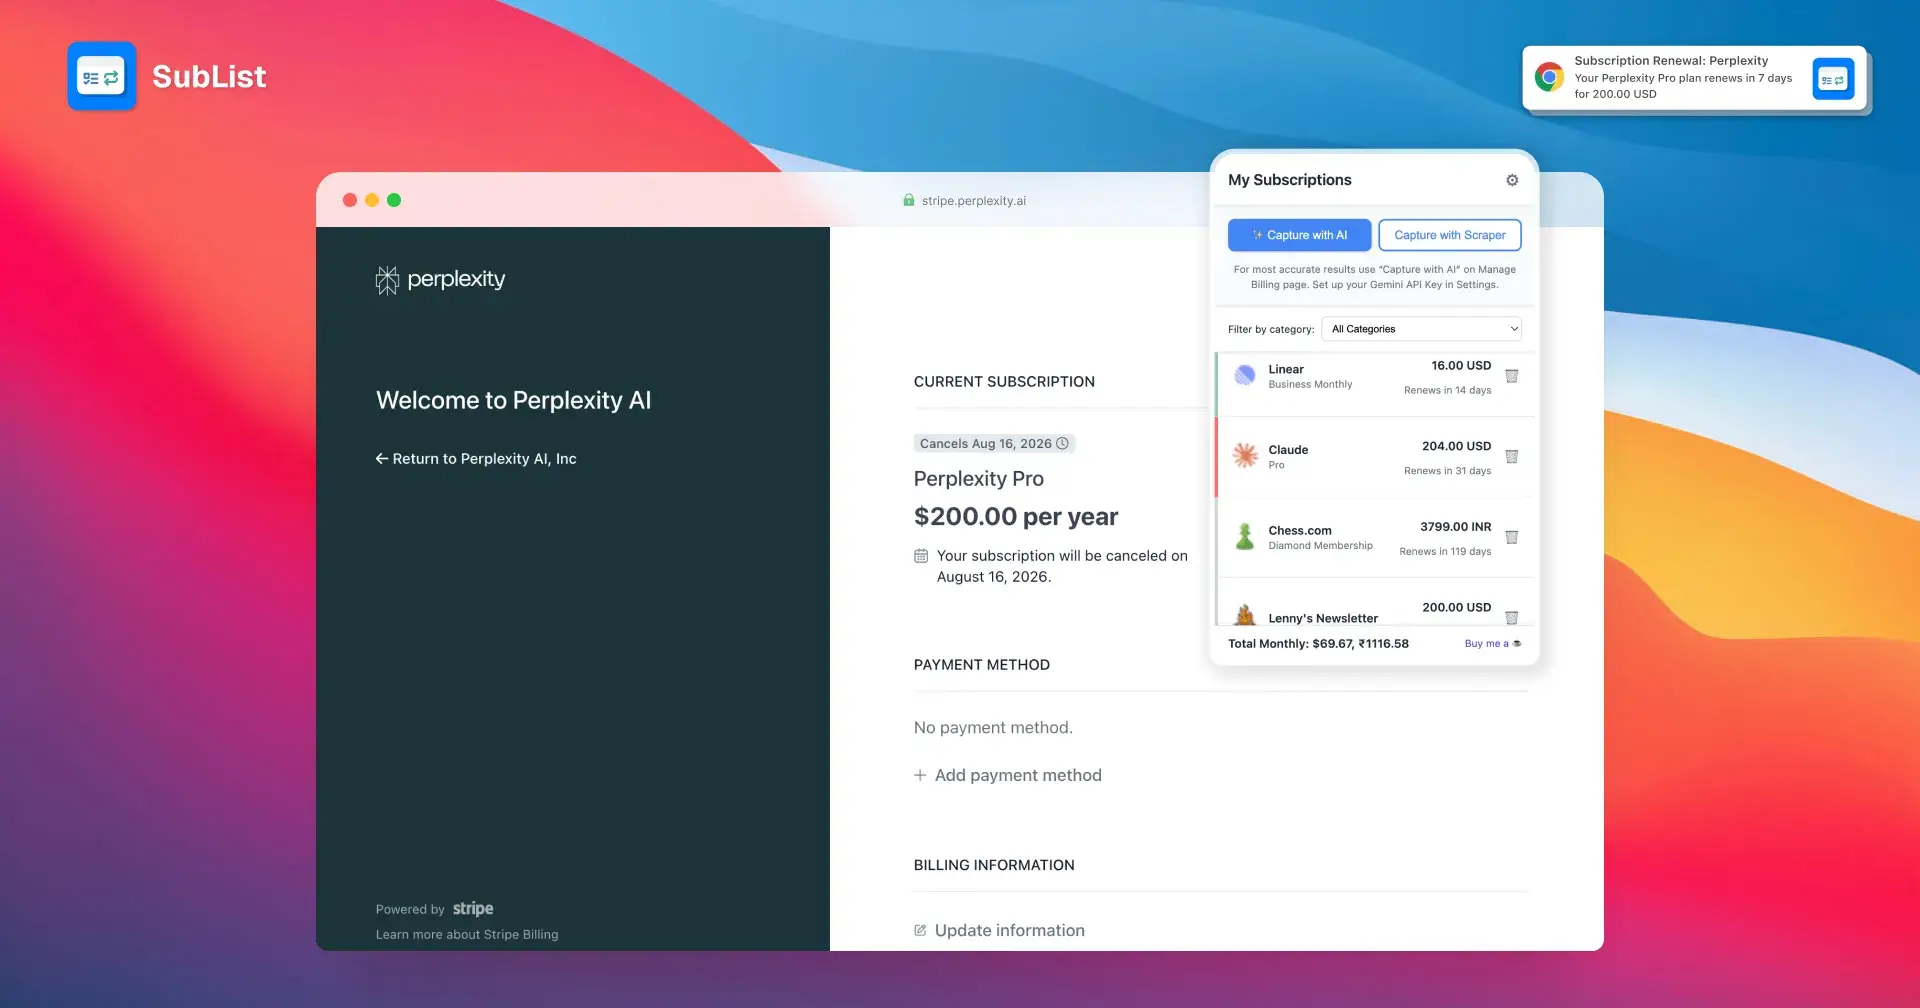The image size is (1920, 1008).
Task: Click the Perplexity Pro plan name
Action: tap(978, 479)
